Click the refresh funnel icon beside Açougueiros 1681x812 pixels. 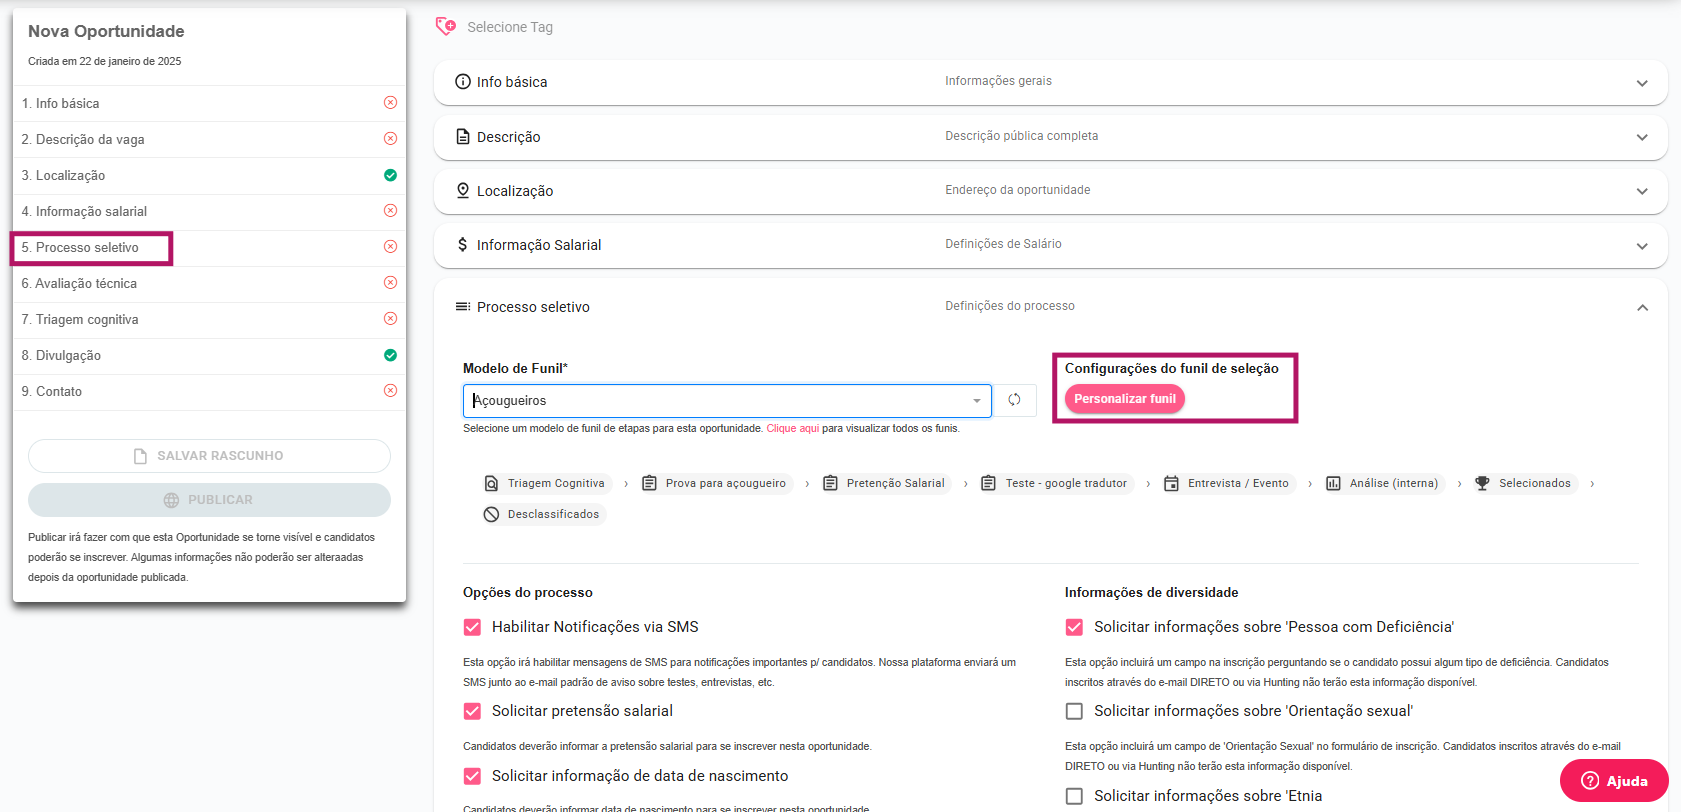coord(1014,400)
